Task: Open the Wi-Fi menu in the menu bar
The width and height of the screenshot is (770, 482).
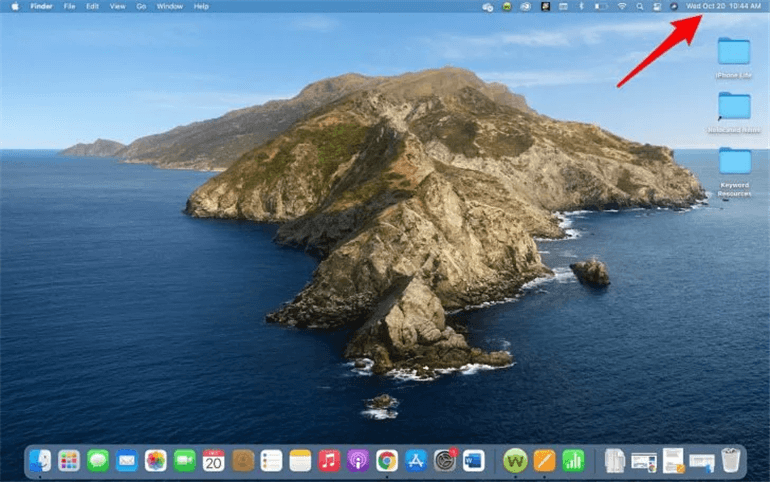Action: pyautogui.click(x=622, y=6)
